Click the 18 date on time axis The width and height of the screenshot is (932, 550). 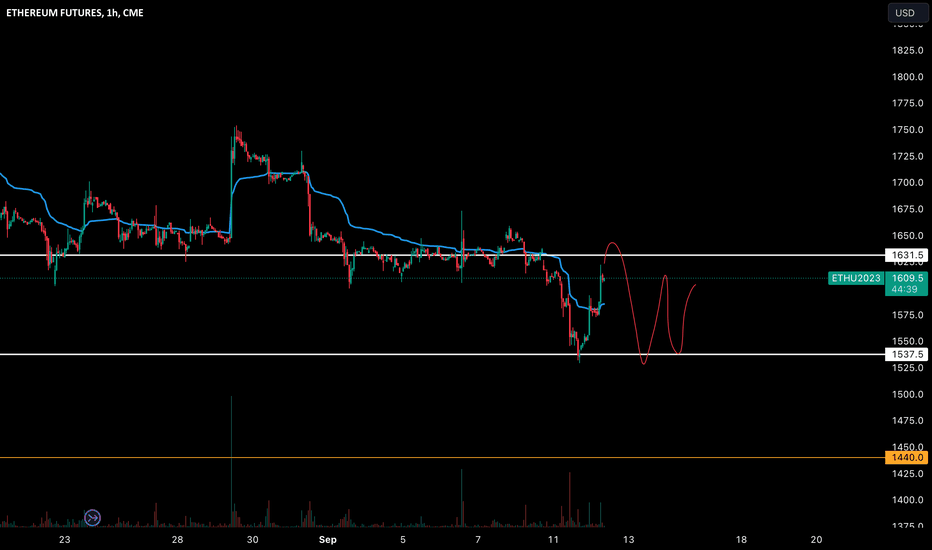741,540
